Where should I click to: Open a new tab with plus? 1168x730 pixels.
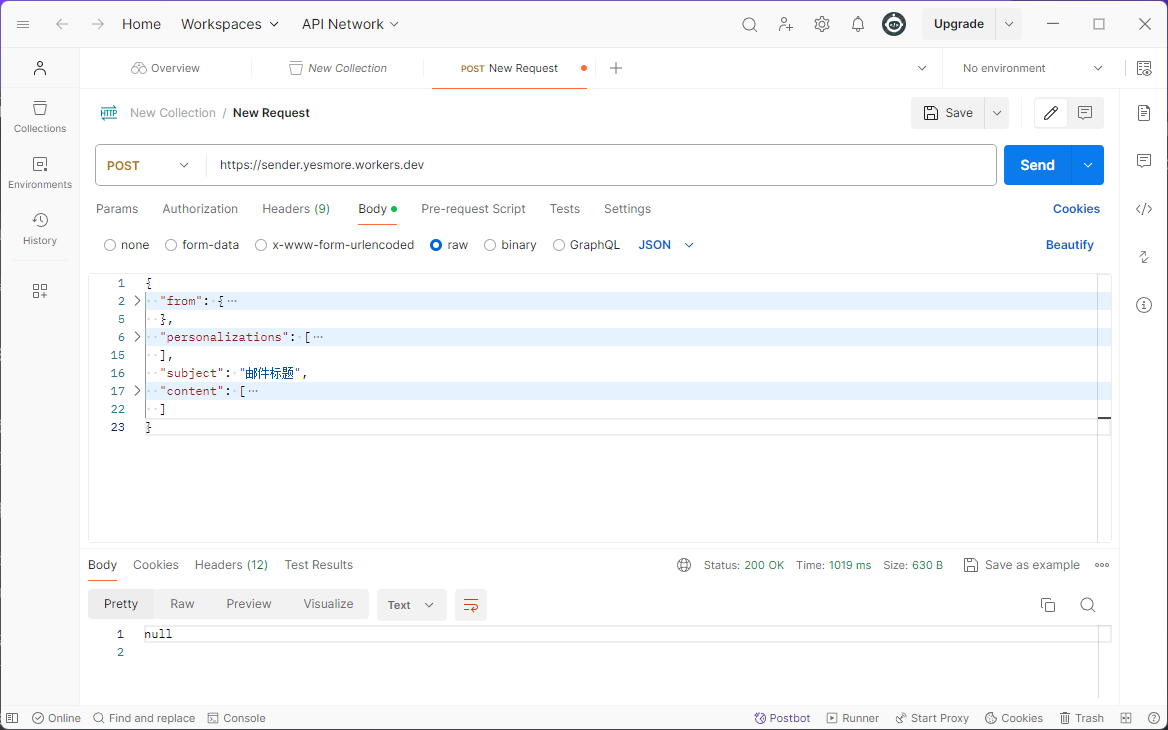tap(616, 69)
